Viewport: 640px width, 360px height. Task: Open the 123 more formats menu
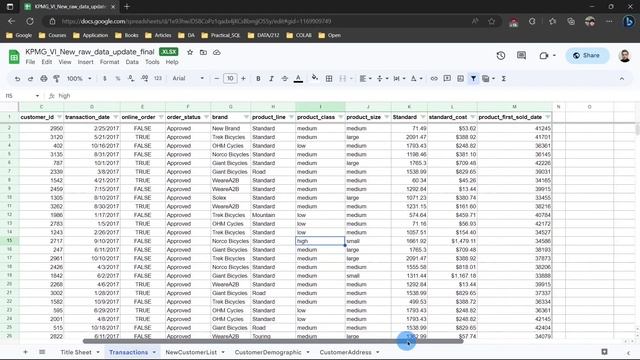(158, 78)
